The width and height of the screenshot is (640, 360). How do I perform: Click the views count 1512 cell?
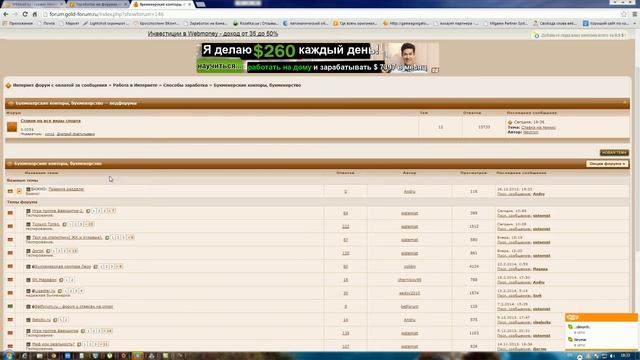pos(473,227)
